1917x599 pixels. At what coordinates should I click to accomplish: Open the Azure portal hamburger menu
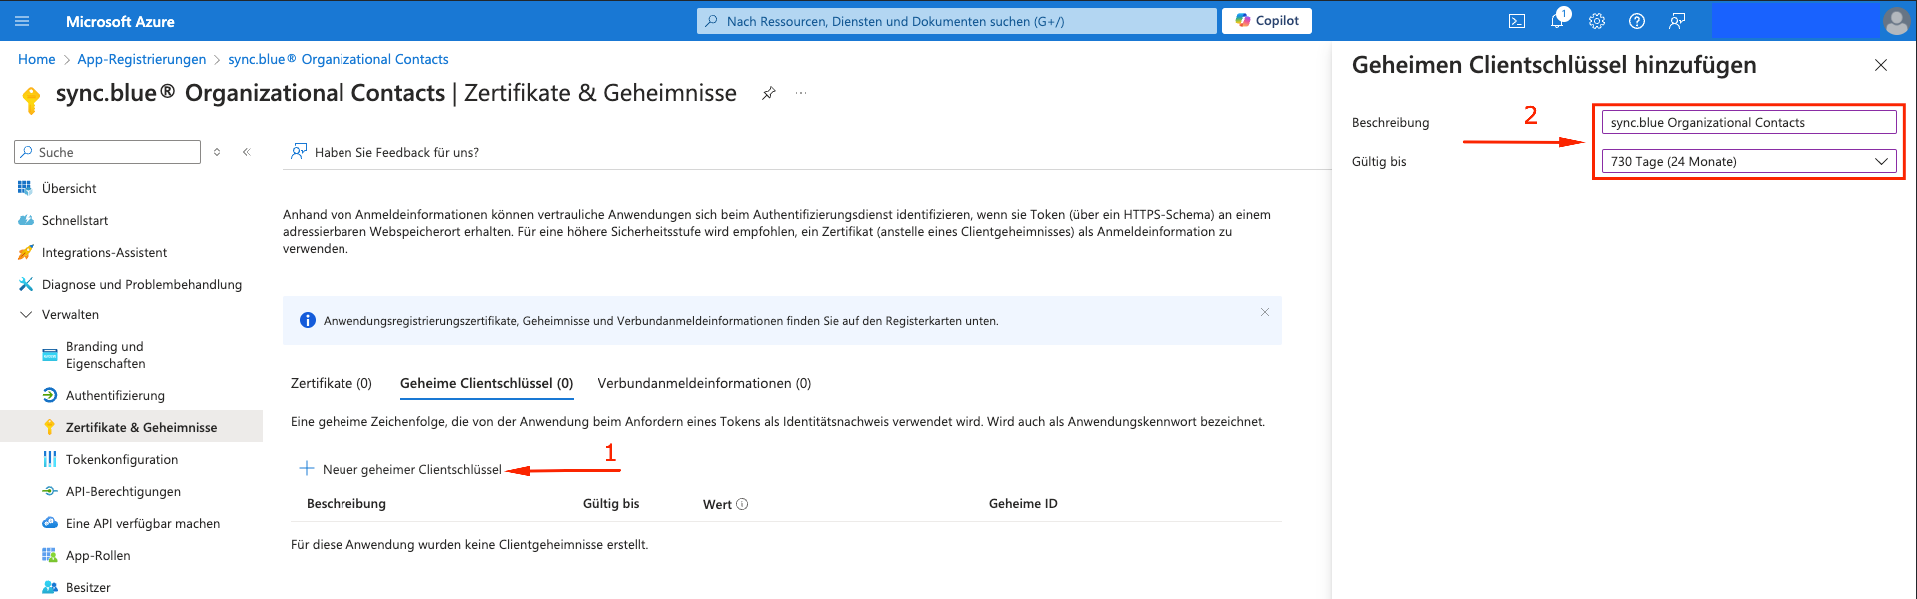point(22,21)
